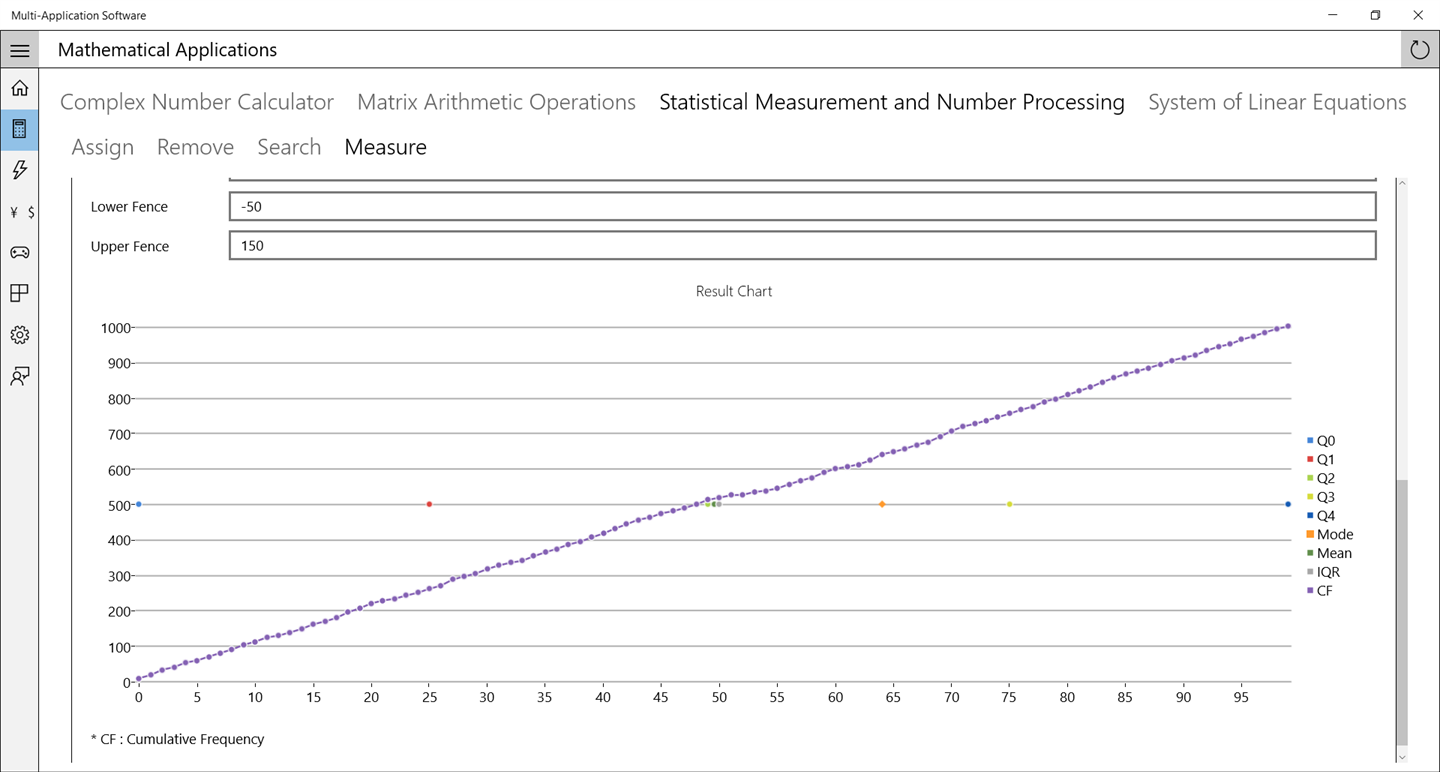1440x772 pixels.
Task: Click the Q2 legend entry
Action: click(1321, 479)
